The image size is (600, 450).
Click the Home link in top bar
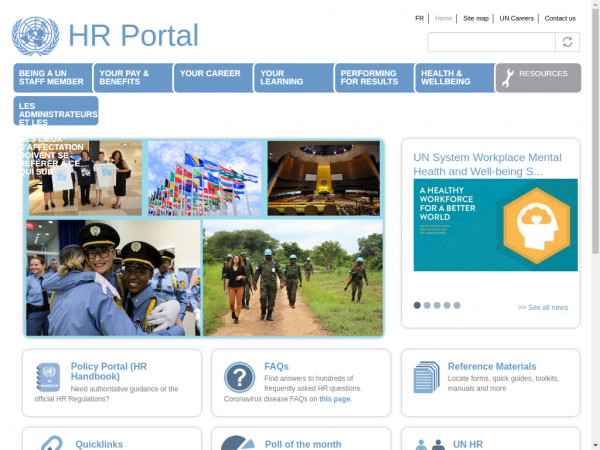coord(443,18)
